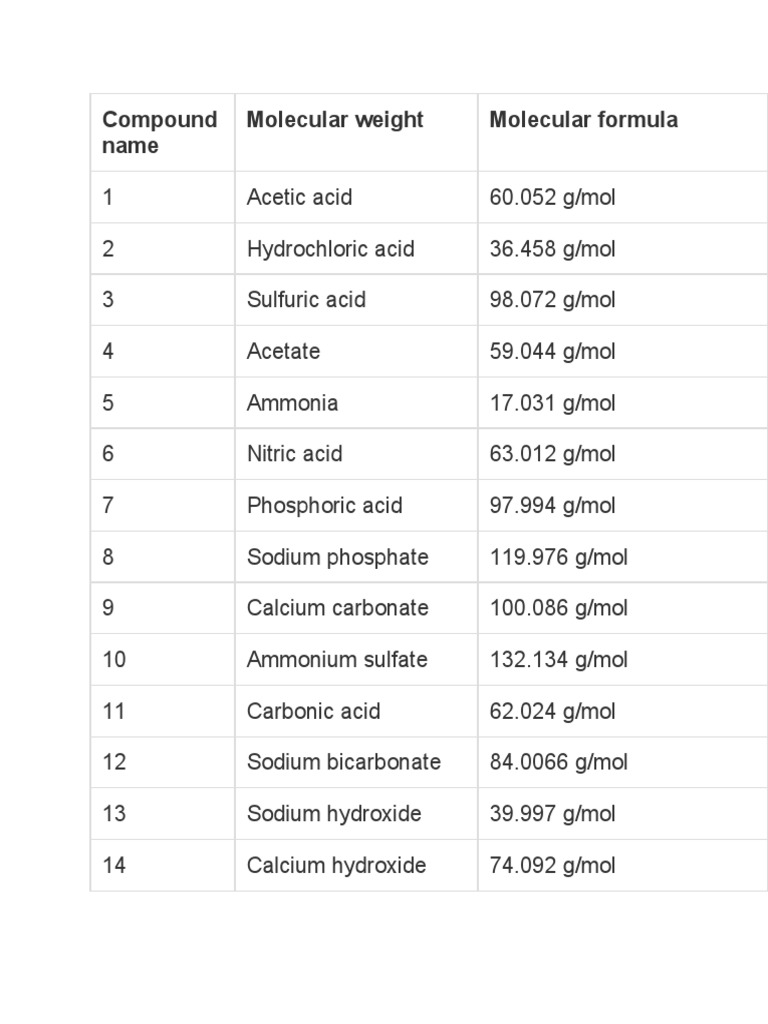Select the 84.0066 g/mol value

click(x=558, y=762)
